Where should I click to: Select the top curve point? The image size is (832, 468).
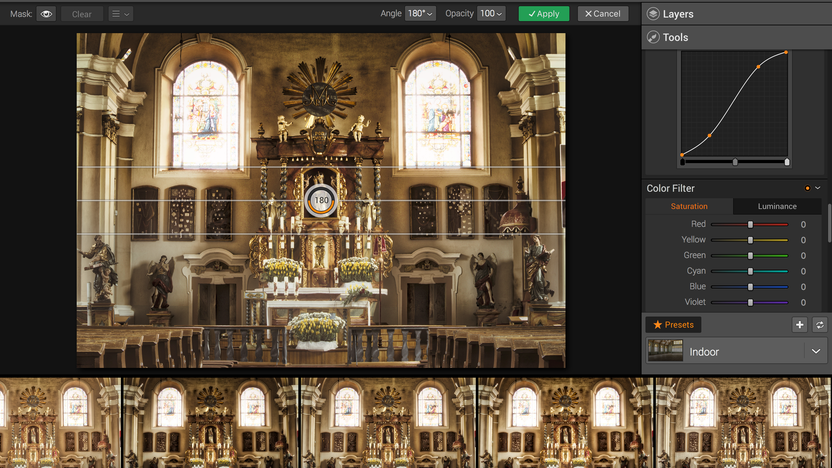pyautogui.click(x=786, y=53)
